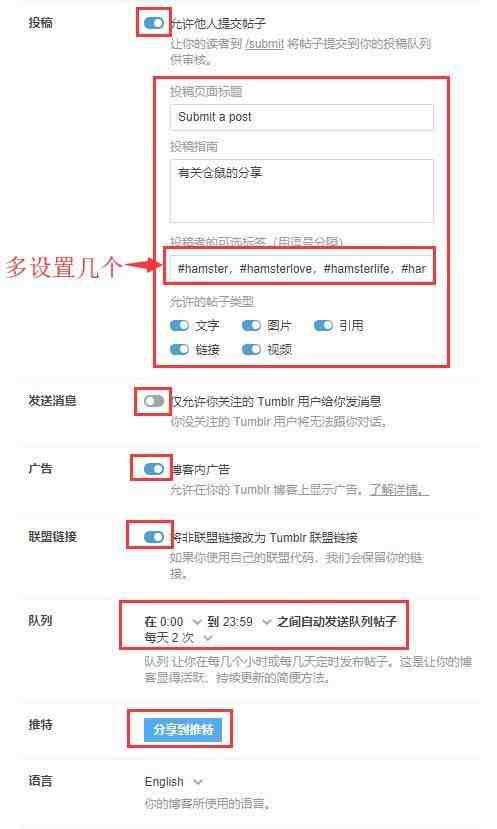Viewport: 497px width, 829px height.
Task: Toggle the Tumblr 联盟链接 switch
Action: [154, 537]
